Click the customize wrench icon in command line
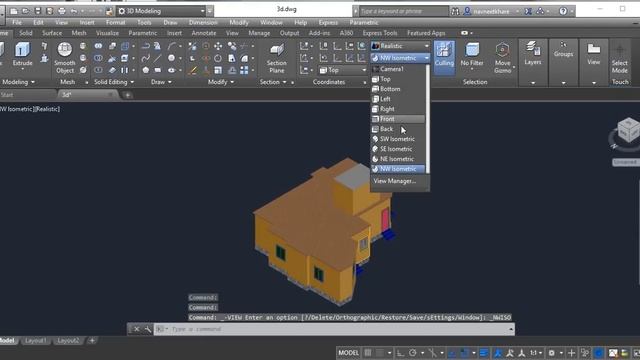 tap(147, 329)
